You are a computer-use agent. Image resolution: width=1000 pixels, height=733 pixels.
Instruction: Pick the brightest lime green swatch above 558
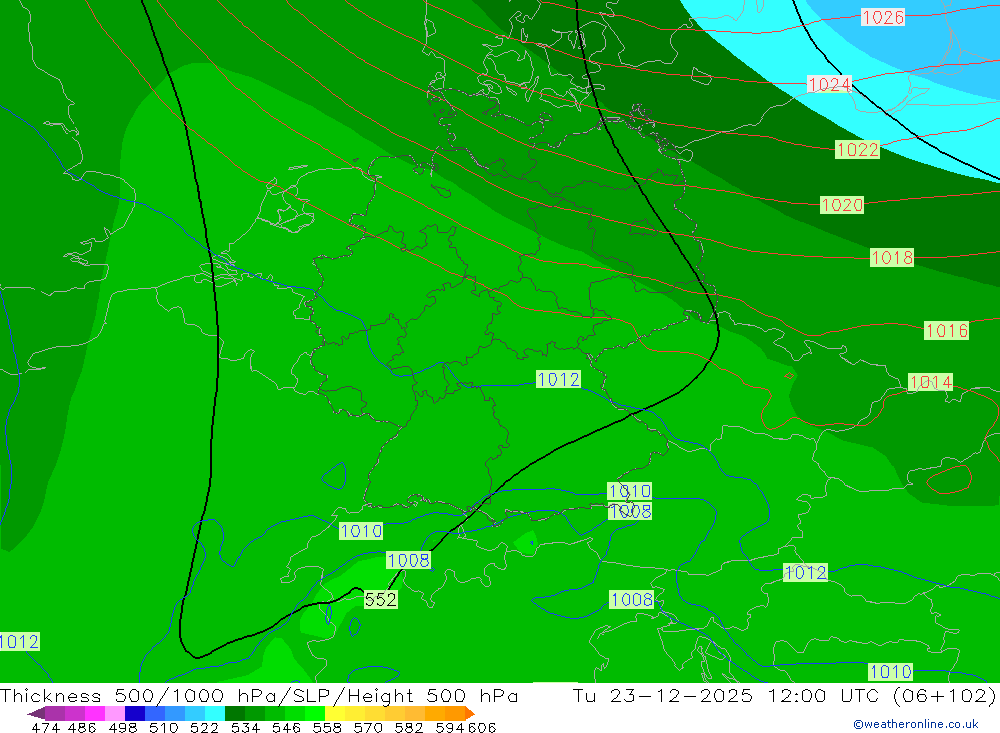(315, 713)
